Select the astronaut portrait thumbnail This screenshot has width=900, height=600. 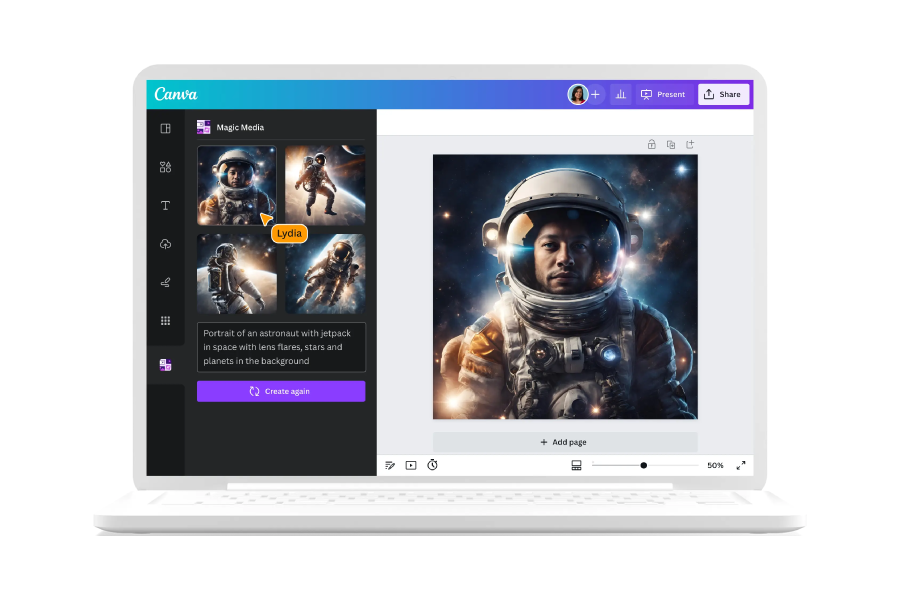pos(236,185)
